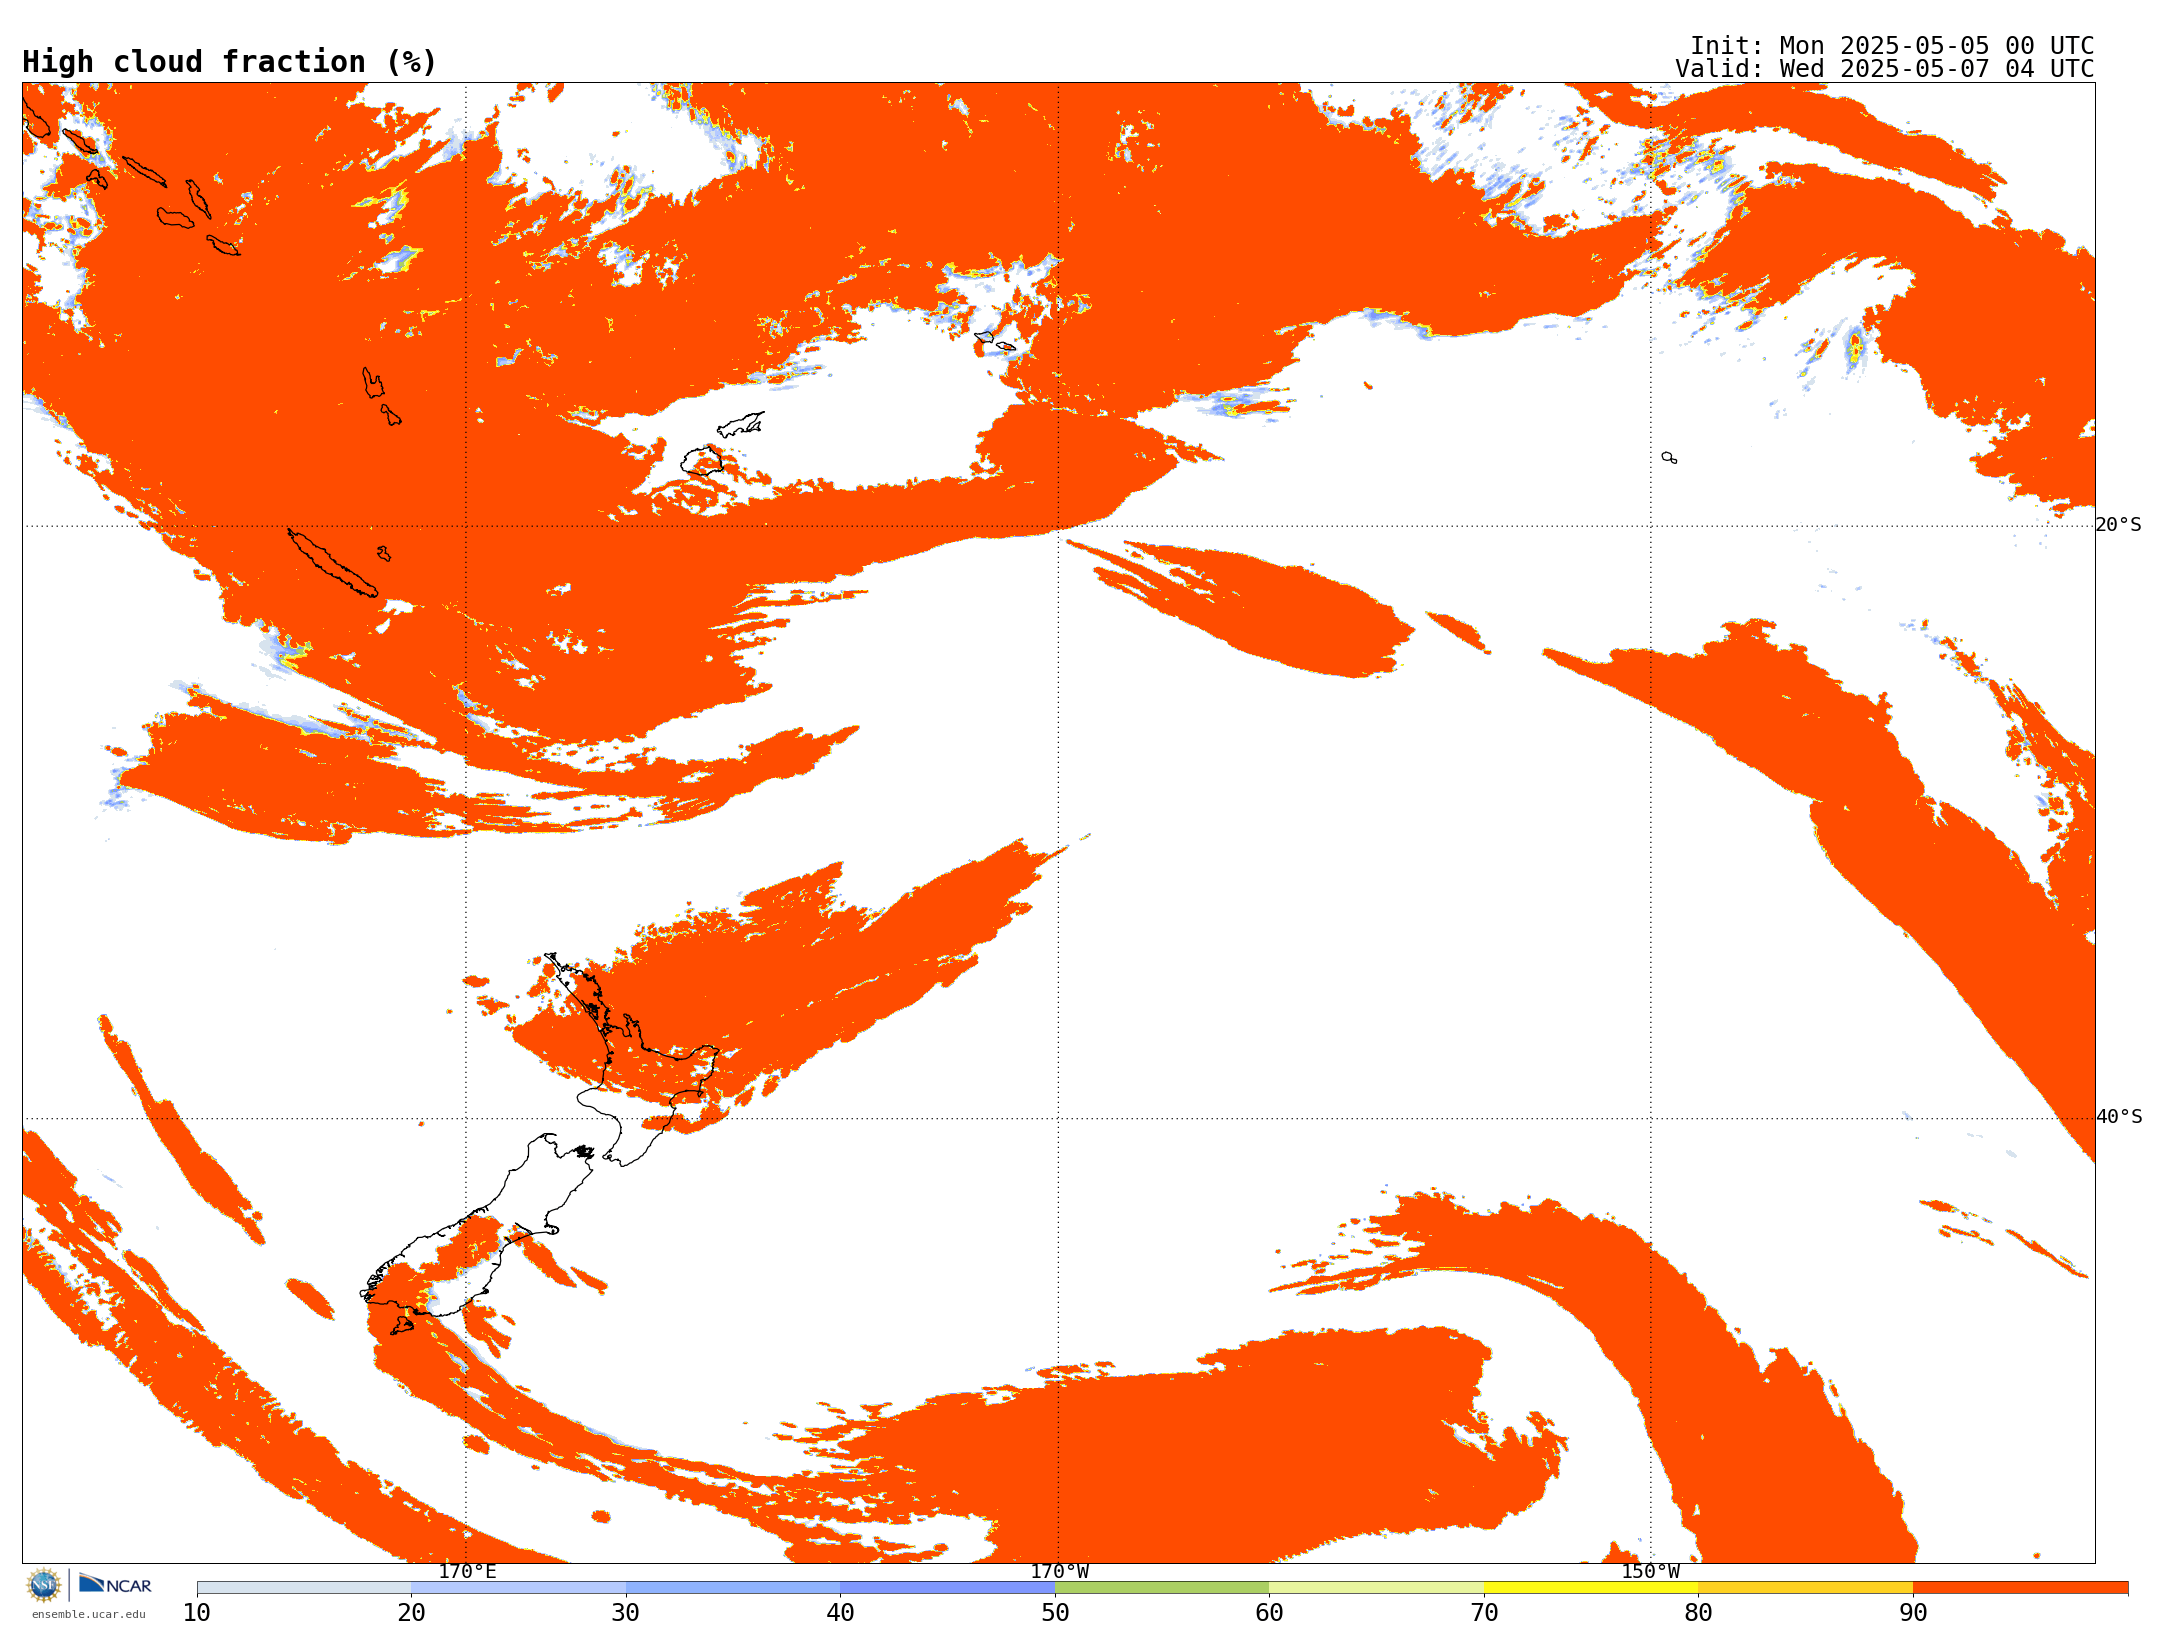The image size is (2160, 1626).
Task: Pick the 50-60 green colorbar swatch
Action: [1162, 1588]
